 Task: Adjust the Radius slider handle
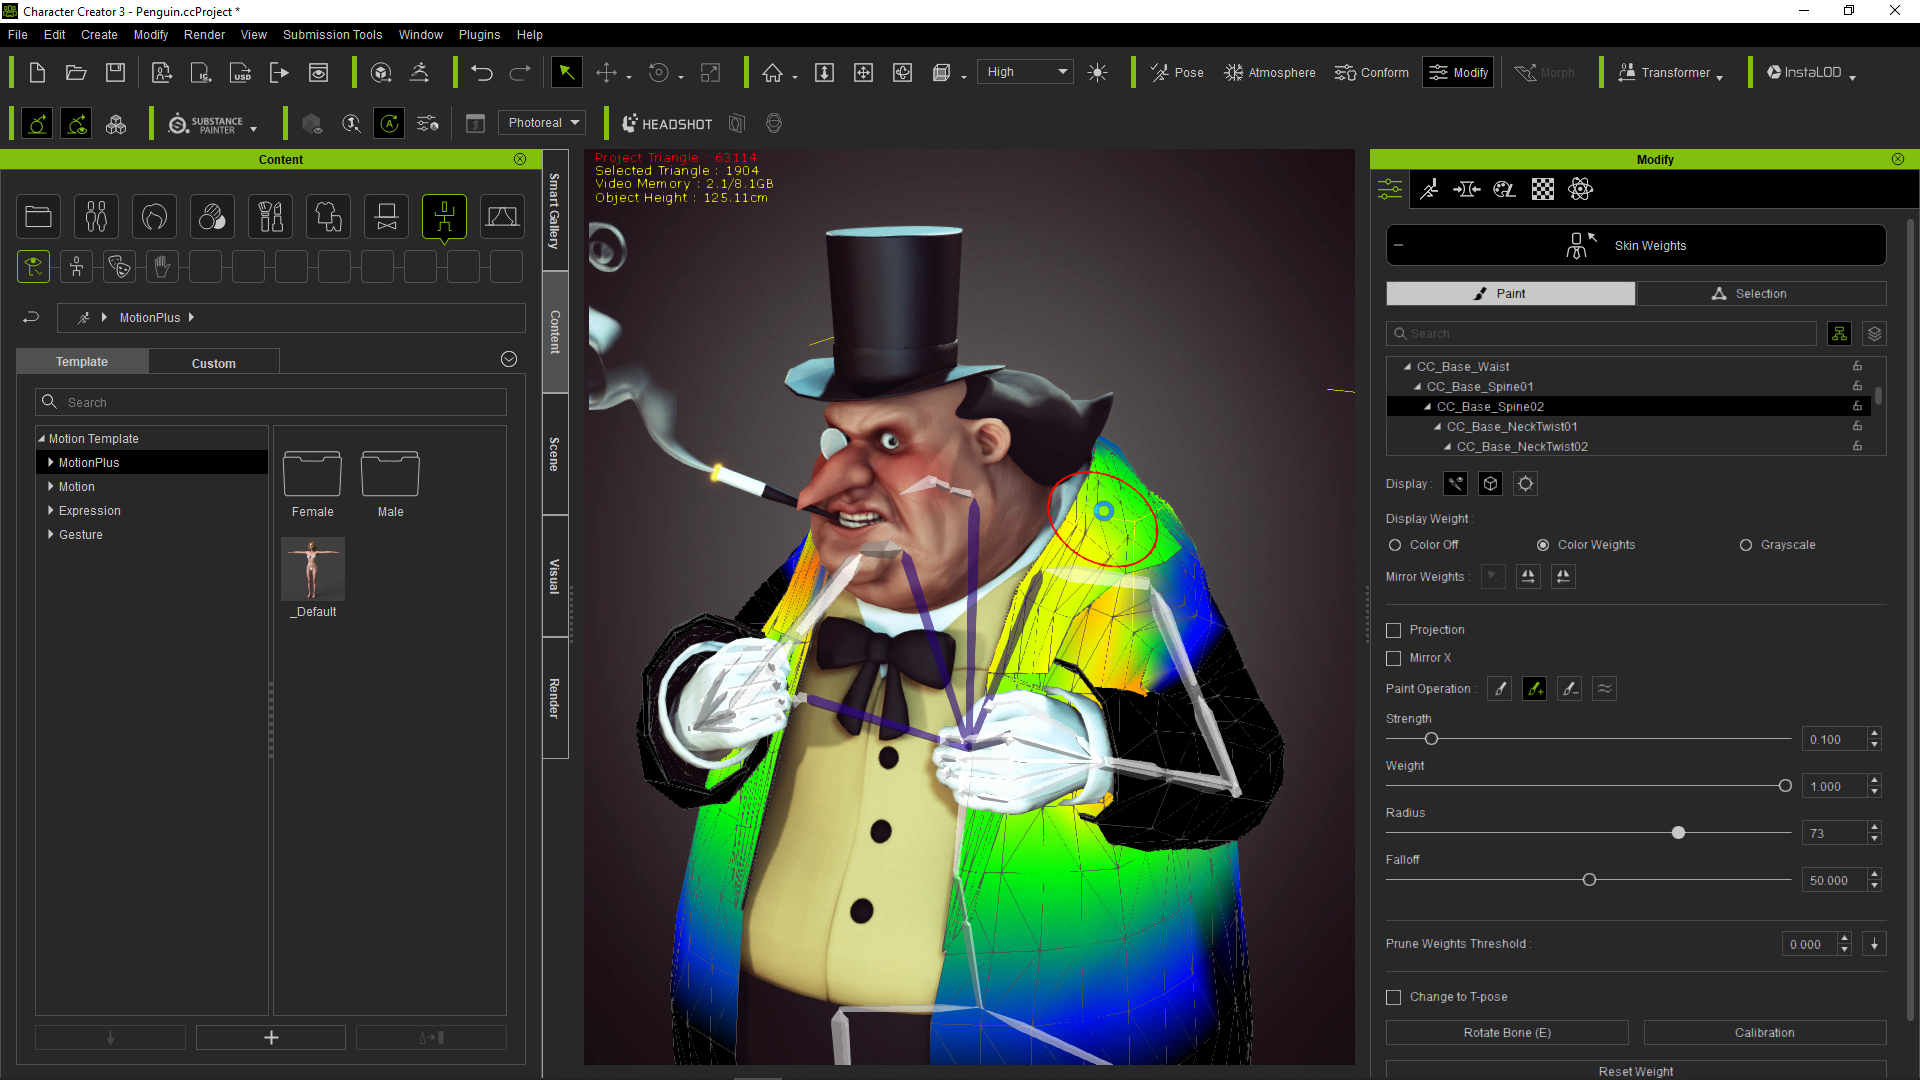1678,833
